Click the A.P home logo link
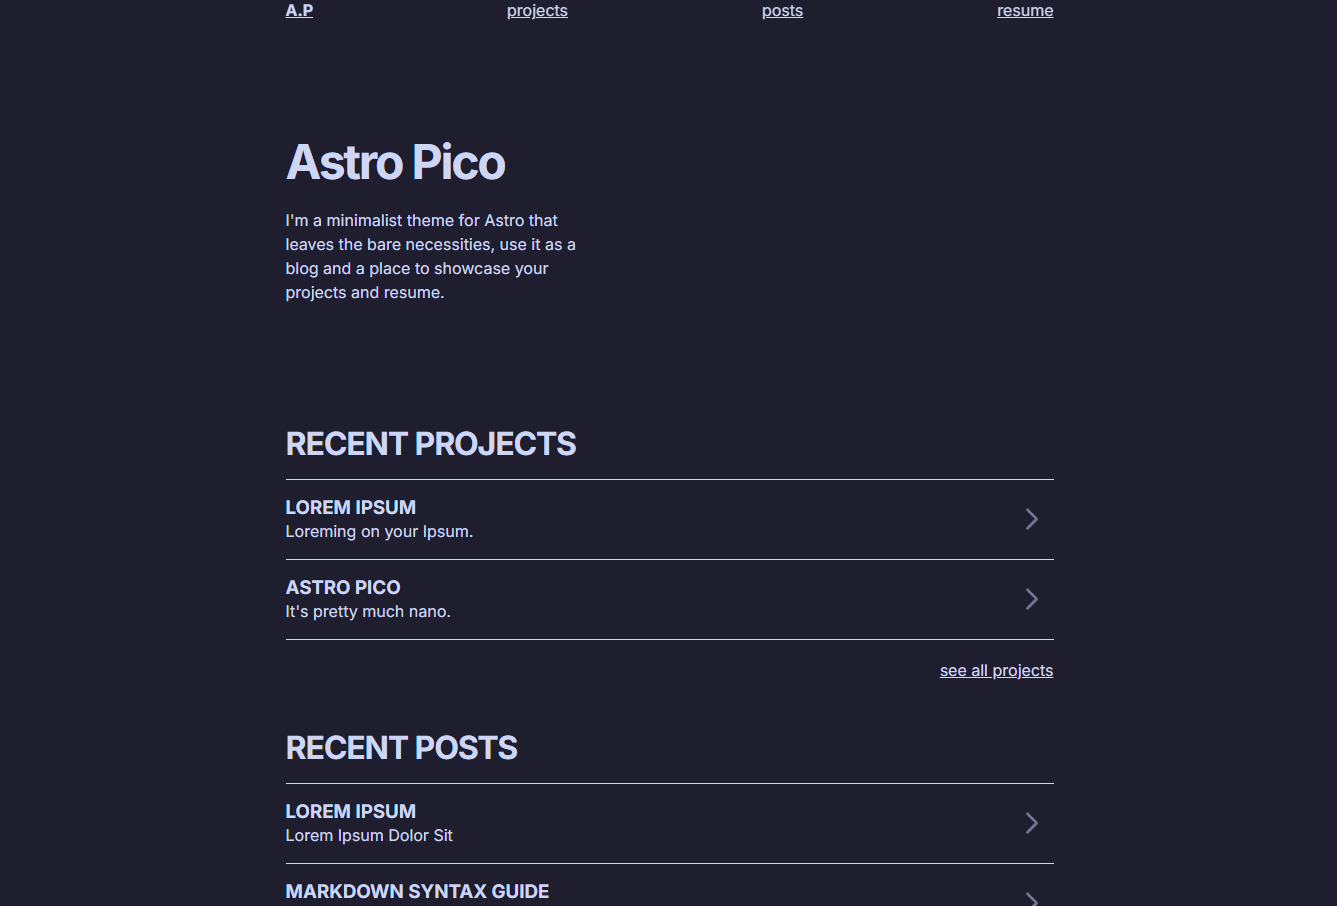The height and width of the screenshot is (906, 1337). coord(299,11)
